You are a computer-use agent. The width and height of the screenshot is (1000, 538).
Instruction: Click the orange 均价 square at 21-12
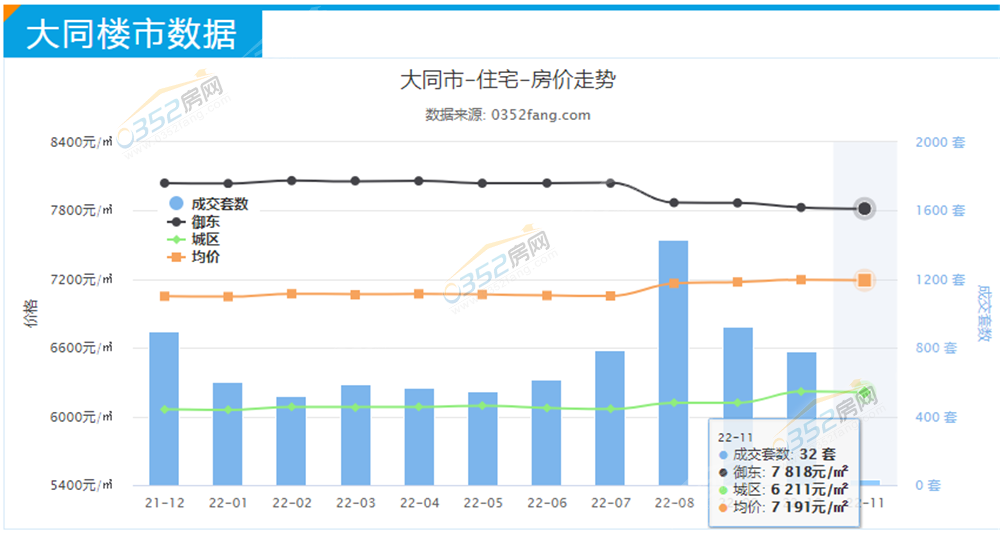(x=164, y=296)
